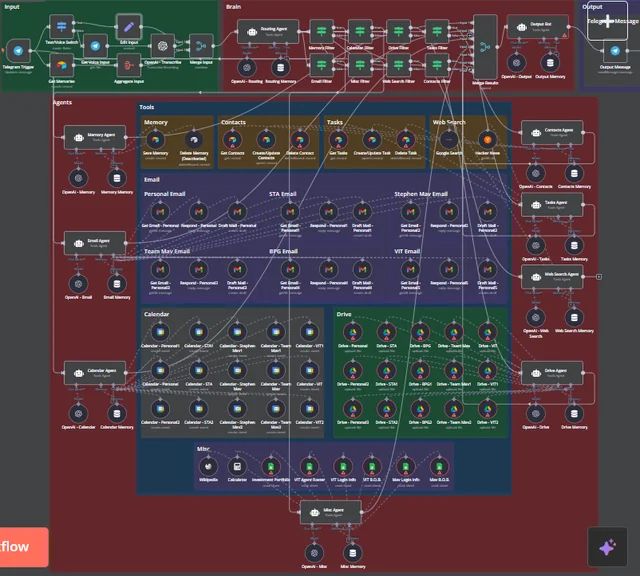Viewport: 640px width, 576px height.
Task: Click the Calendar Agent node
Action: (92, 371)
